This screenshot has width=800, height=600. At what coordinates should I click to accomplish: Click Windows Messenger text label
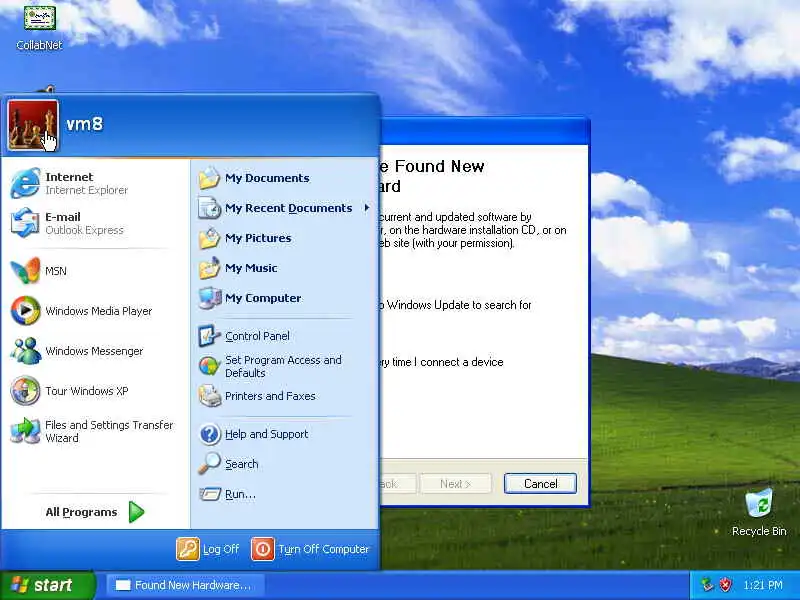94,351
